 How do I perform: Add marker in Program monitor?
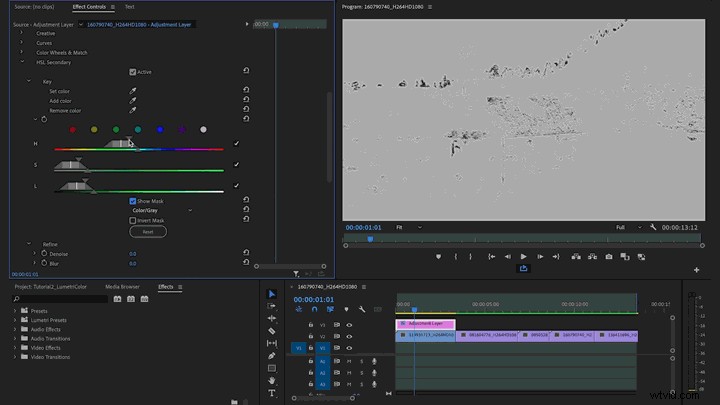click(x=439, y=257)
